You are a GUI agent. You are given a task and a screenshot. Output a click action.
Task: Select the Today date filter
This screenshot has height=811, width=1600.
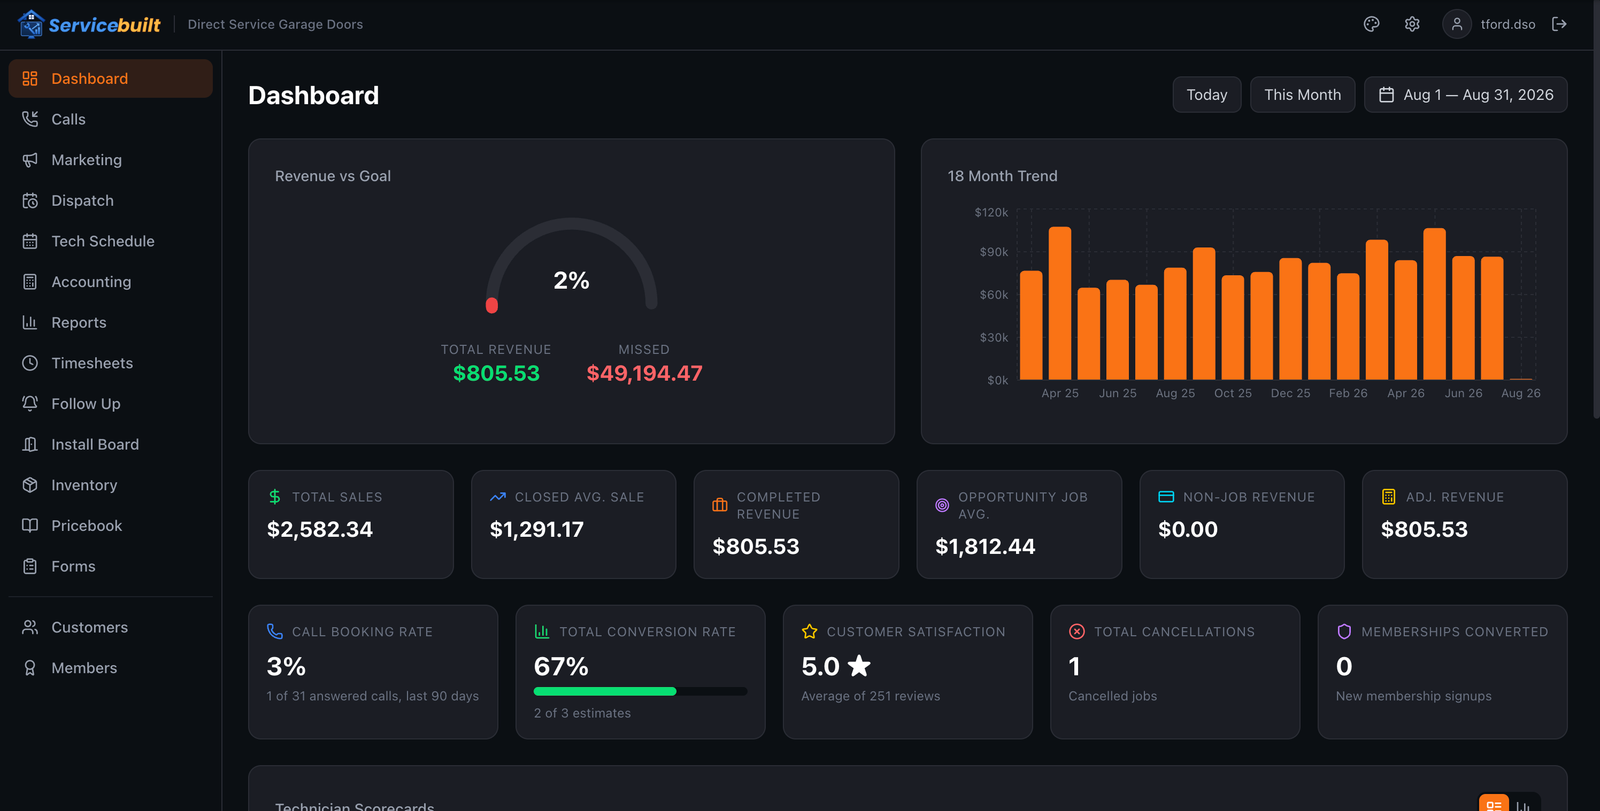(x=1207, y=95)
